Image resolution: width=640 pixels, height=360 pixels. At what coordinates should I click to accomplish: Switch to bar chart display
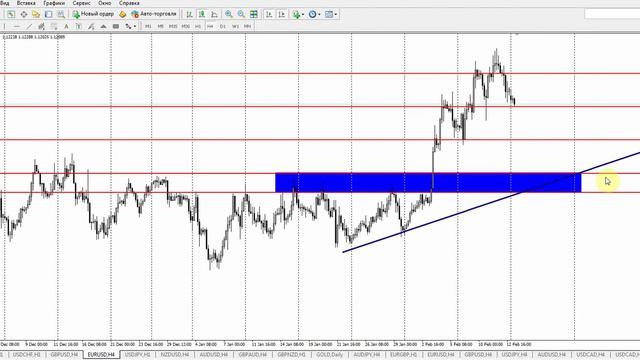(189, 14)
